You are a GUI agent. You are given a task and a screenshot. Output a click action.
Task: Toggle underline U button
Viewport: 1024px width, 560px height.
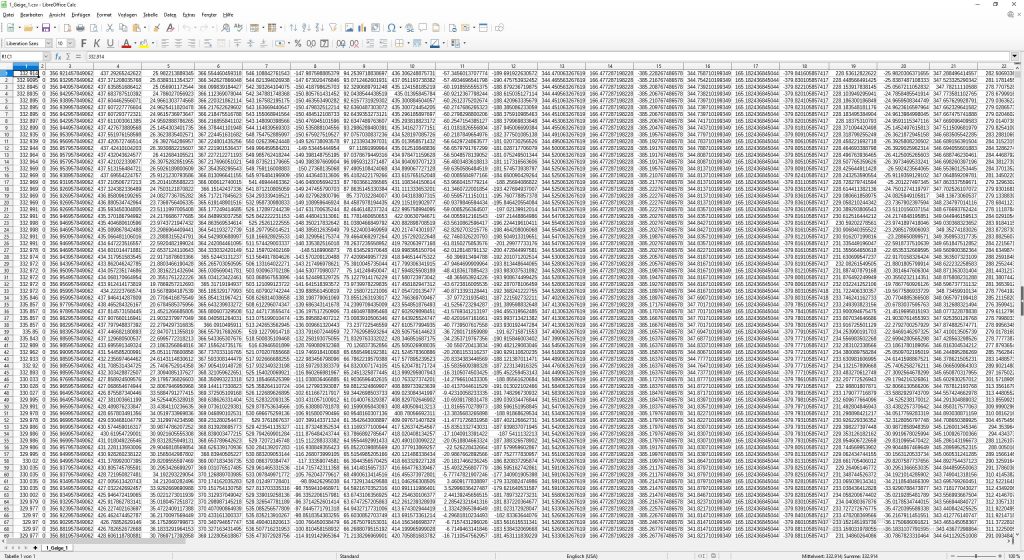pos(110,43)
